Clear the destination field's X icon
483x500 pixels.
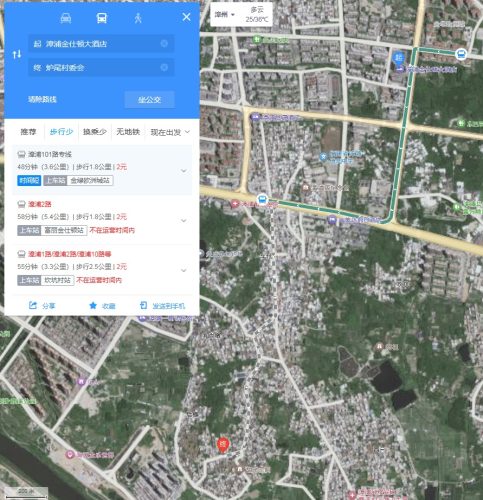[164, 67]
